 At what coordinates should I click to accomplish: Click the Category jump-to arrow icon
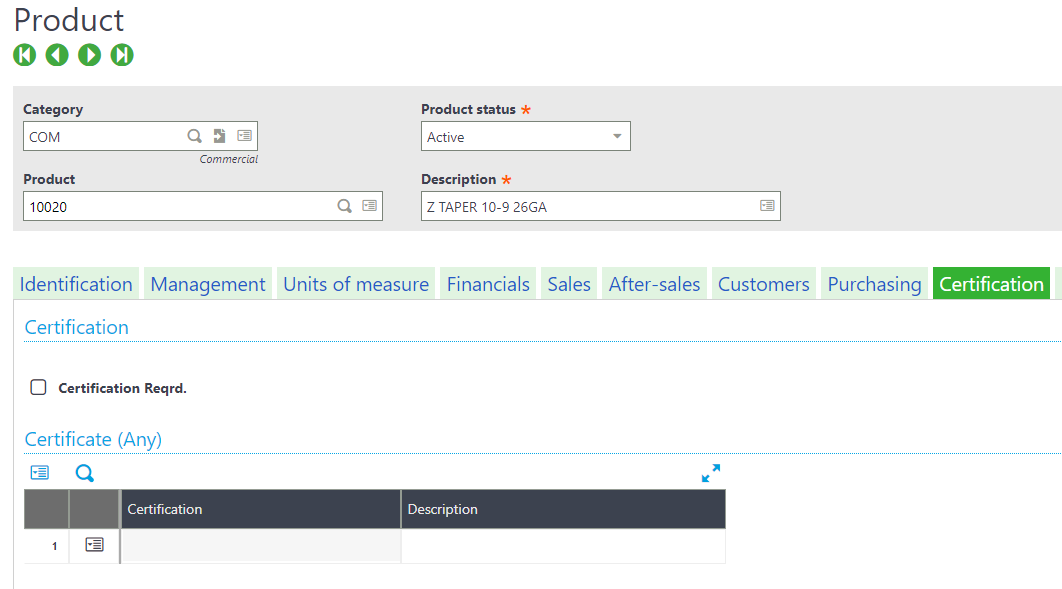click(220, 136)
